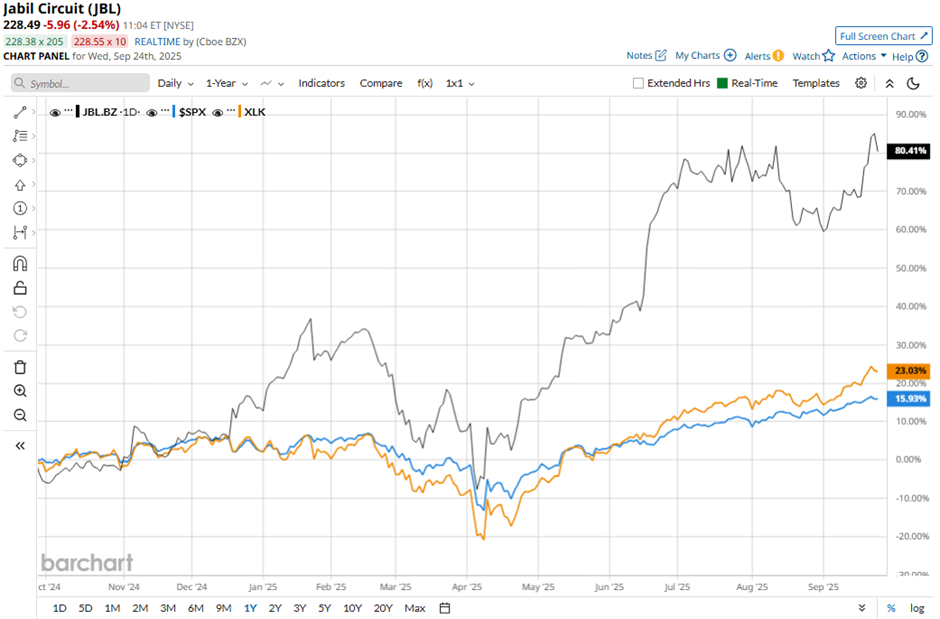Select the arrow marker tool
Viewport: 940px width, 619px height.
pyautogui.click(x=20, y=185)
